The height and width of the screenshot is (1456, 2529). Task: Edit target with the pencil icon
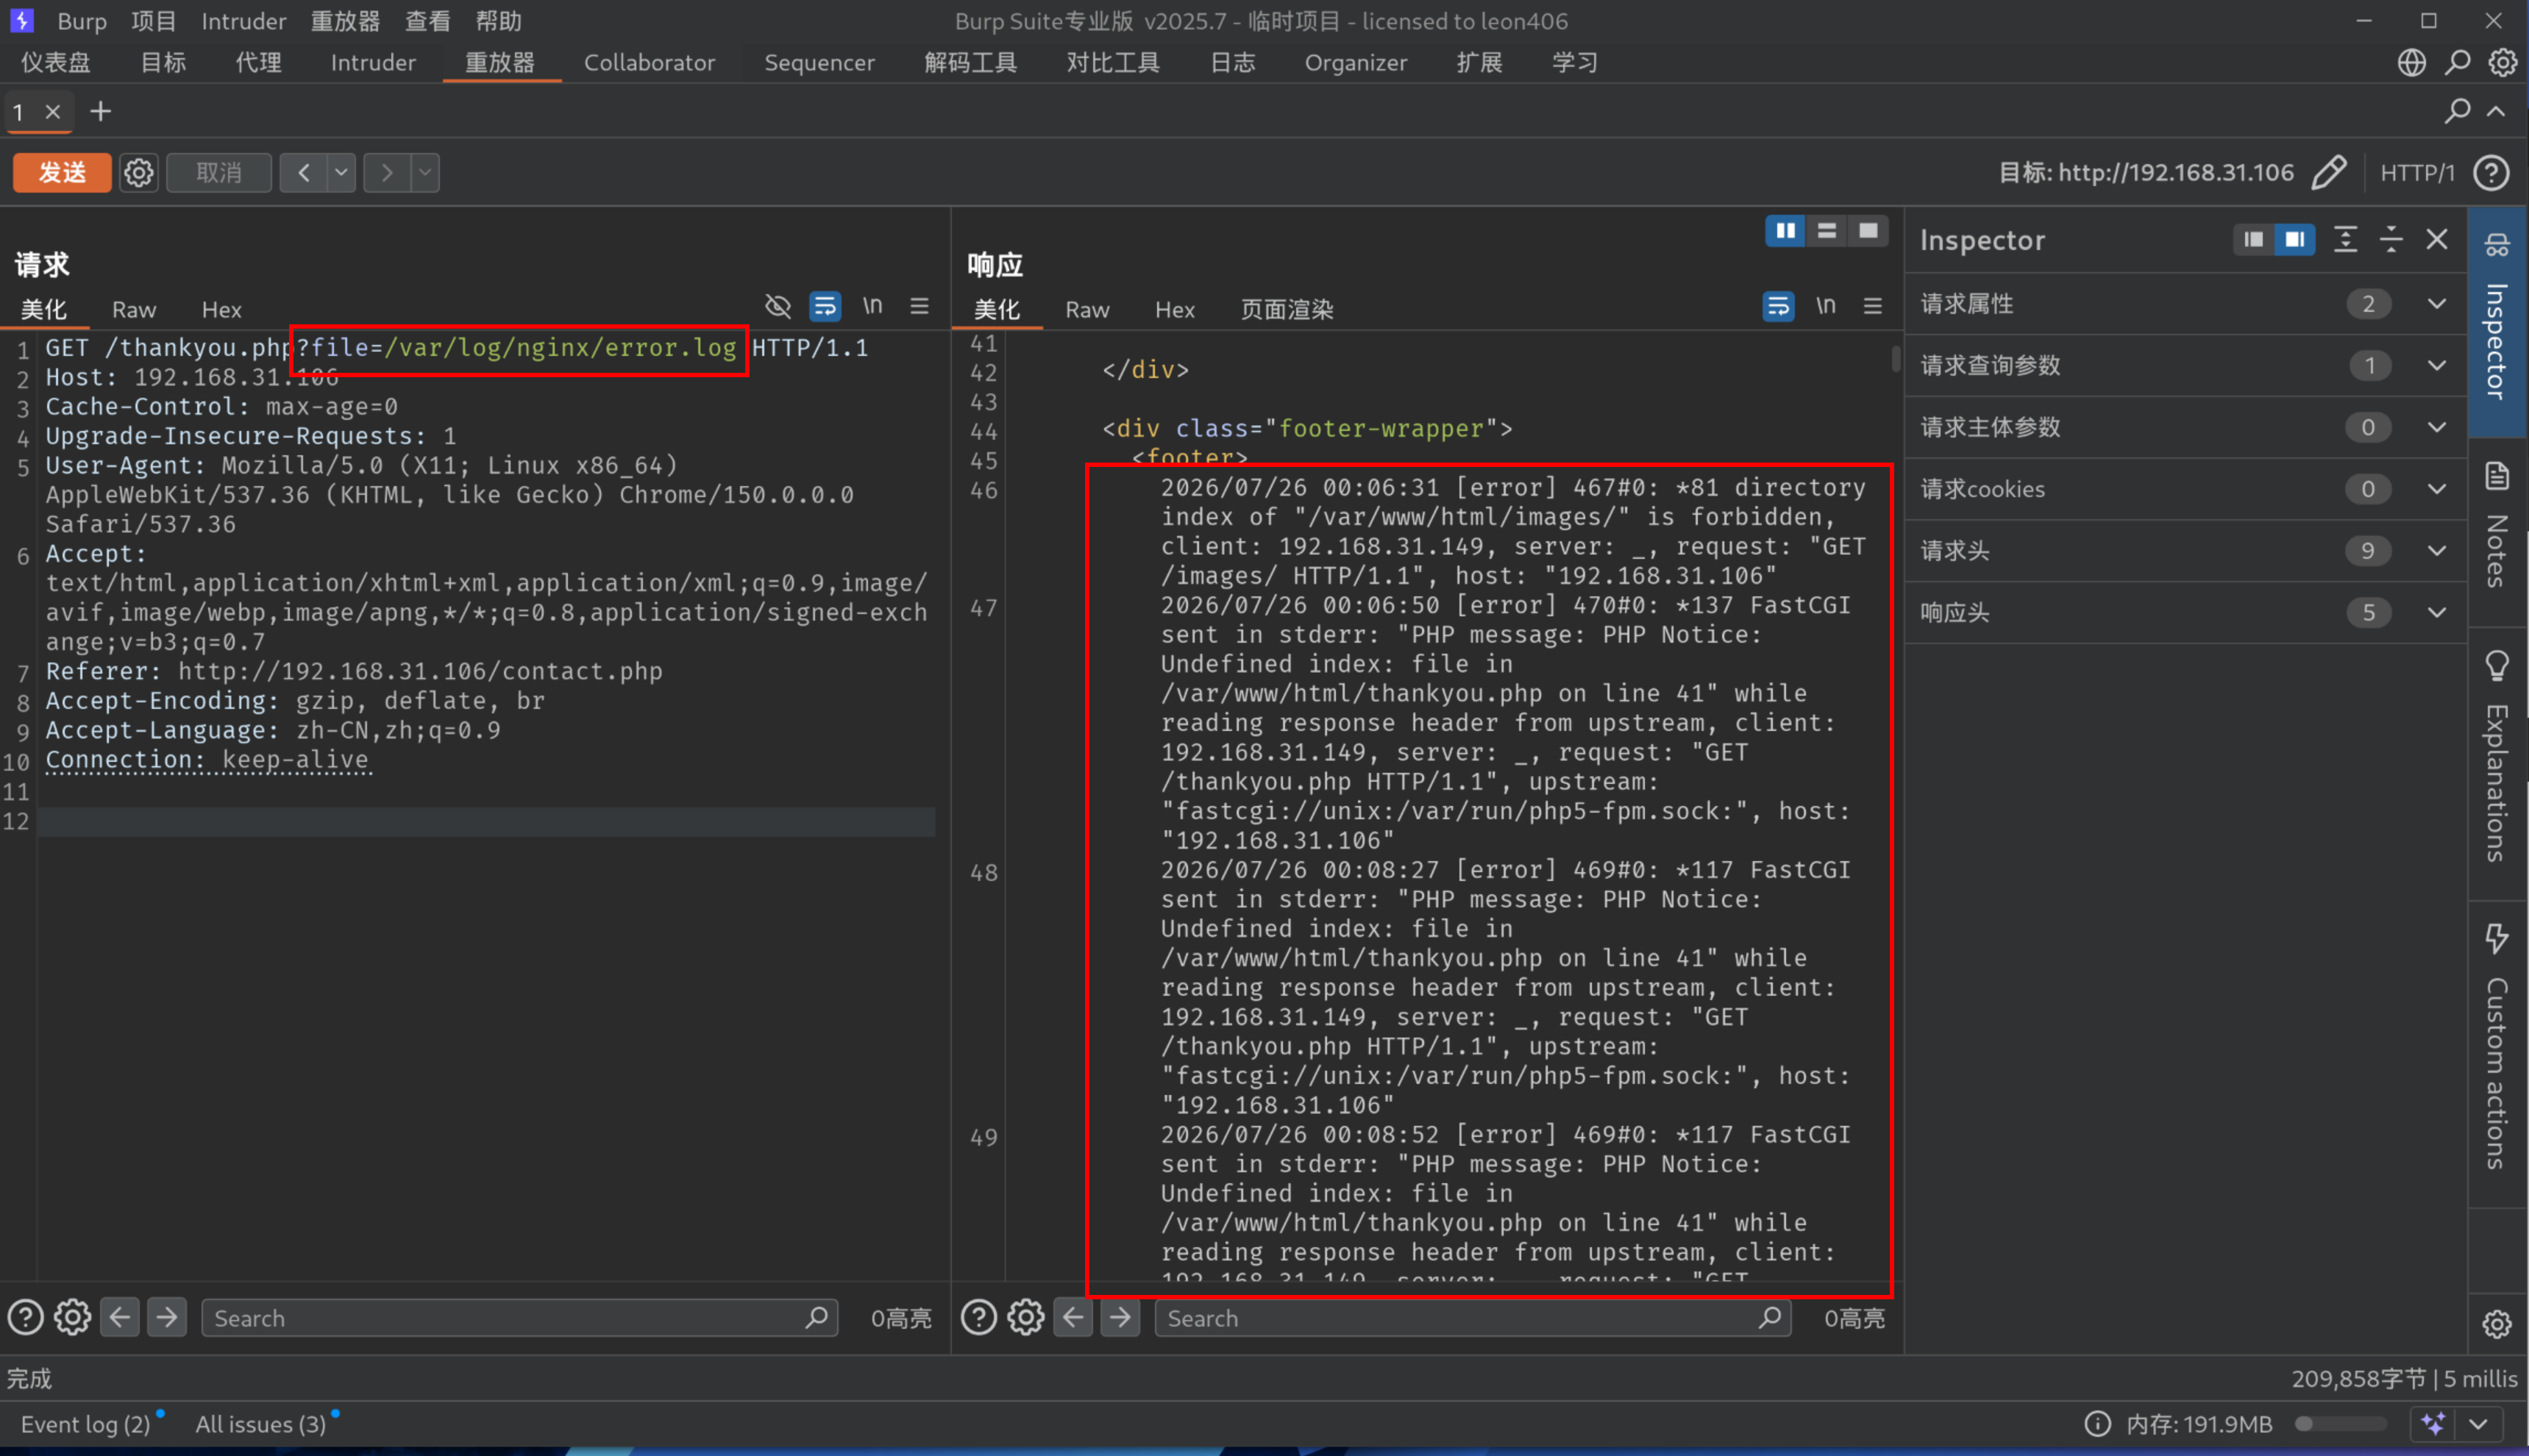pos(2328,173)
